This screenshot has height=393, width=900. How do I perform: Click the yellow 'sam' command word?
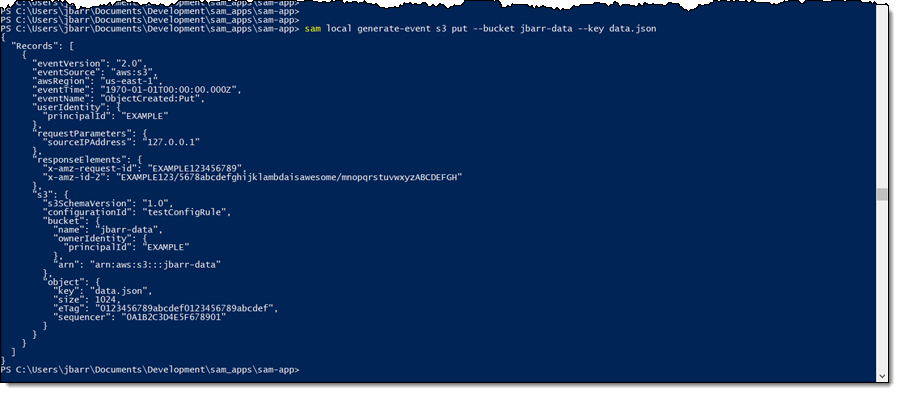(313, 28)
